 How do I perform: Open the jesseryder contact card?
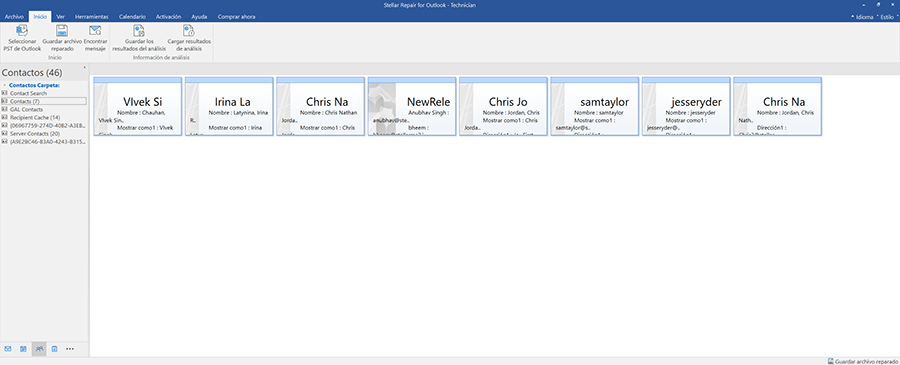[x=686, y=106]
